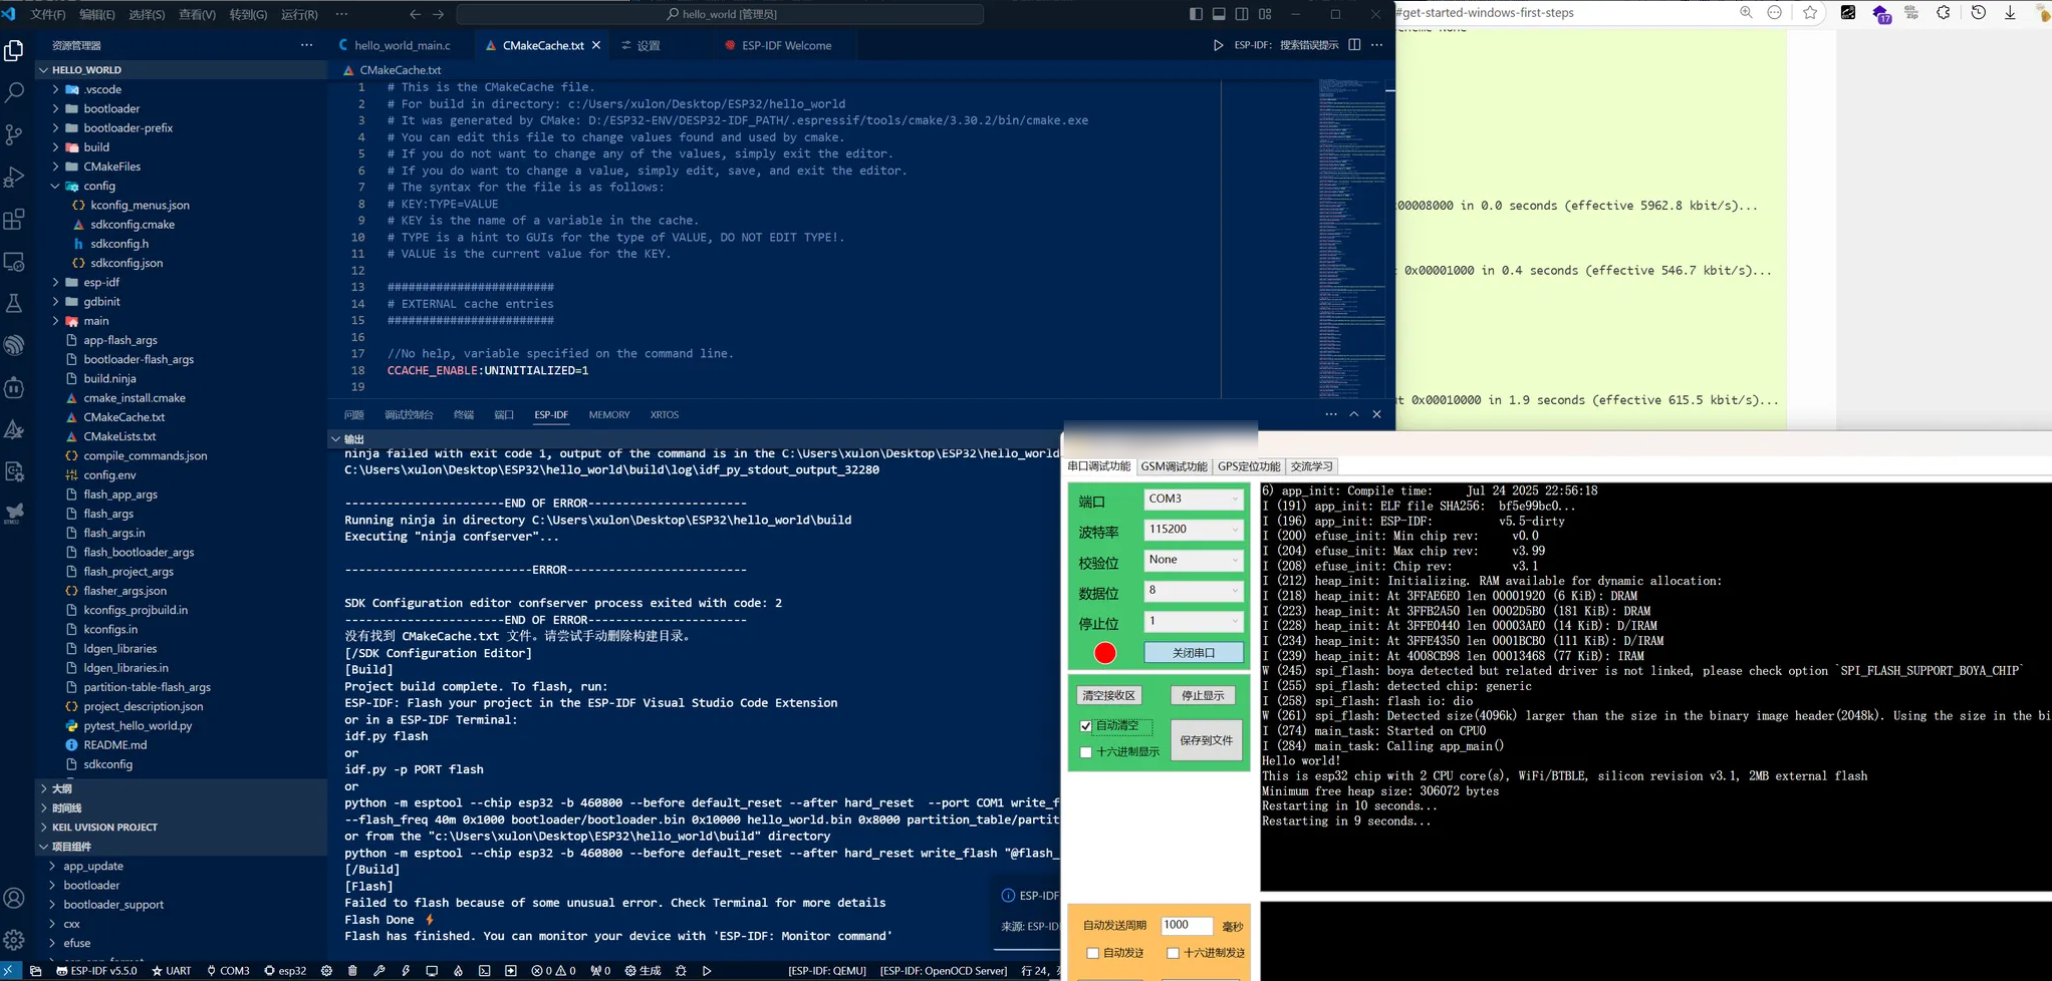Screen dimensions: 2052x981
Task: Open the 停止位 1 dropdown
Action: (x=1193, y=621)
